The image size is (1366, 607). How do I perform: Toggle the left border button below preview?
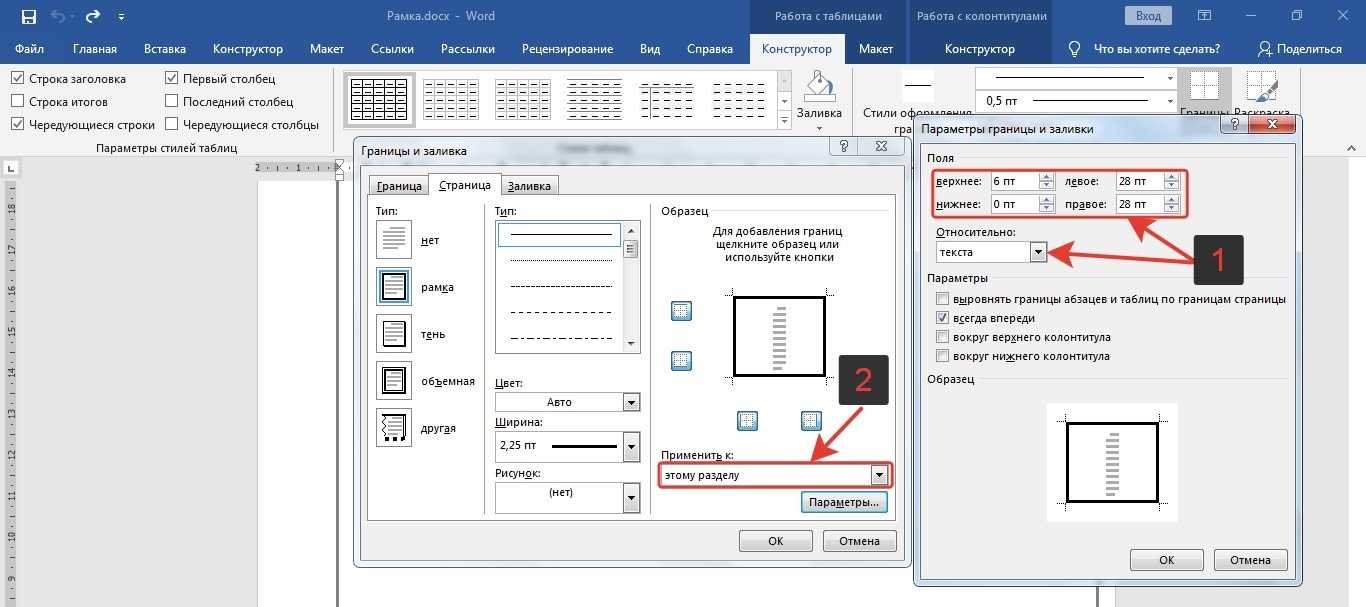747,421
